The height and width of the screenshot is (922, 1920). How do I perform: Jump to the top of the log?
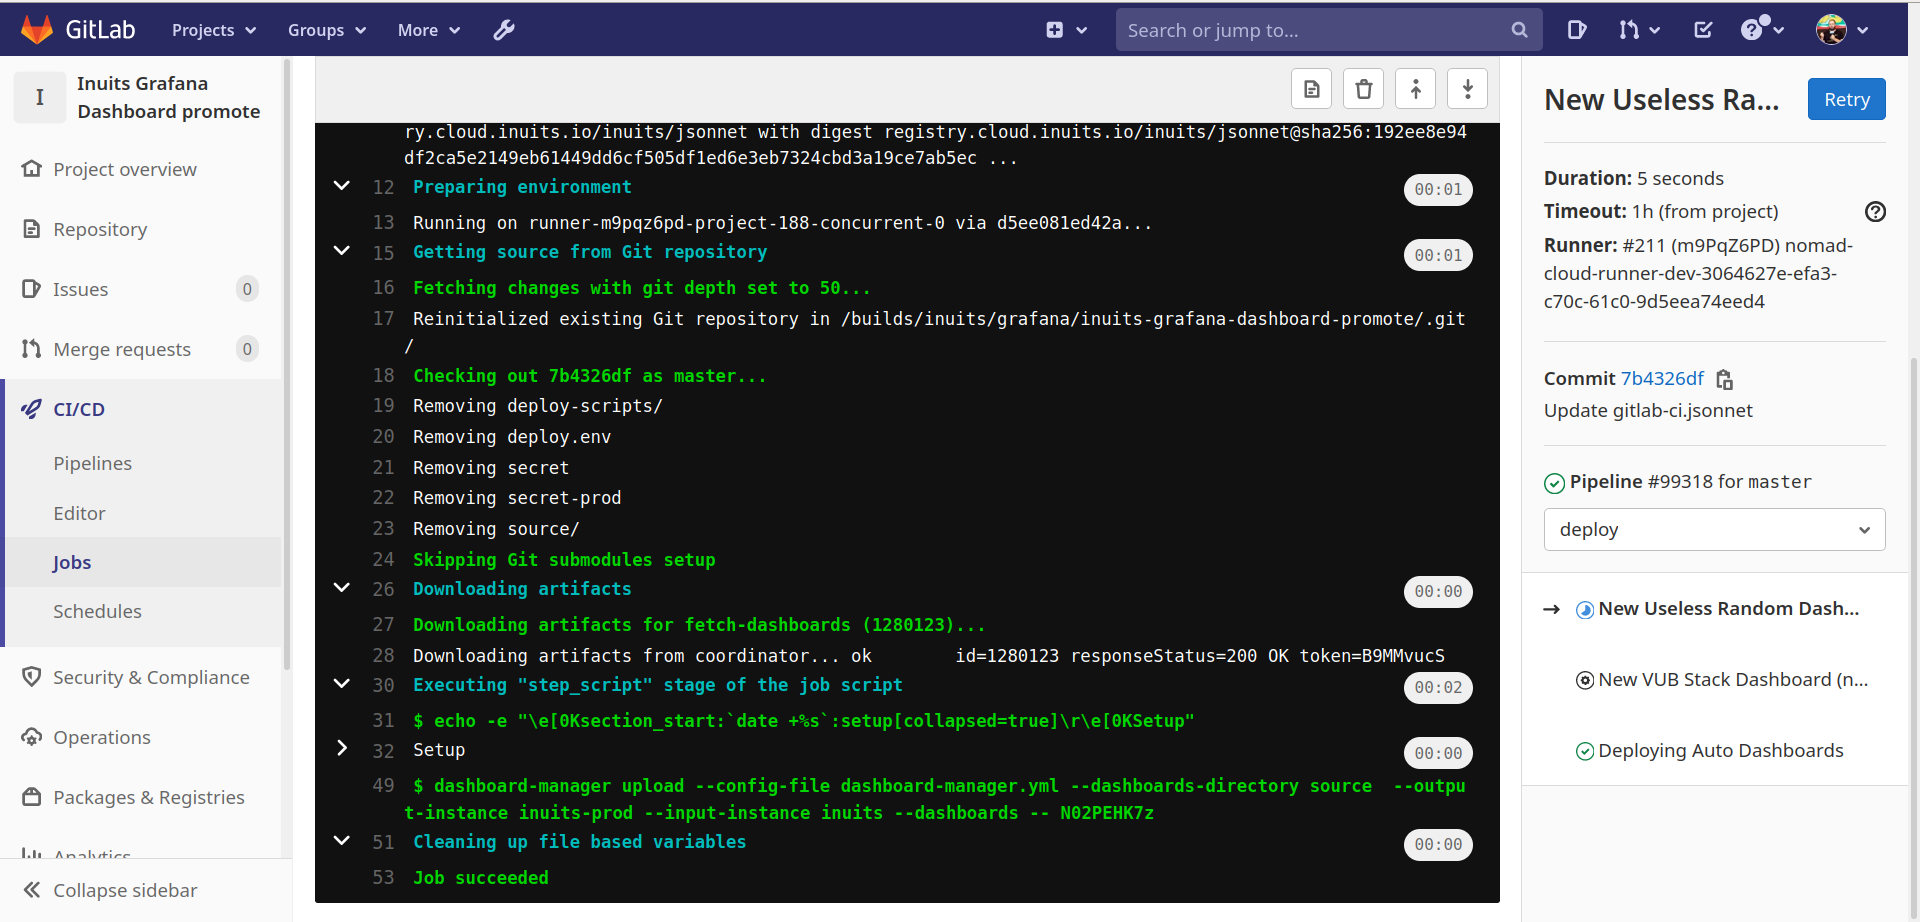[x=1415, y=89]
